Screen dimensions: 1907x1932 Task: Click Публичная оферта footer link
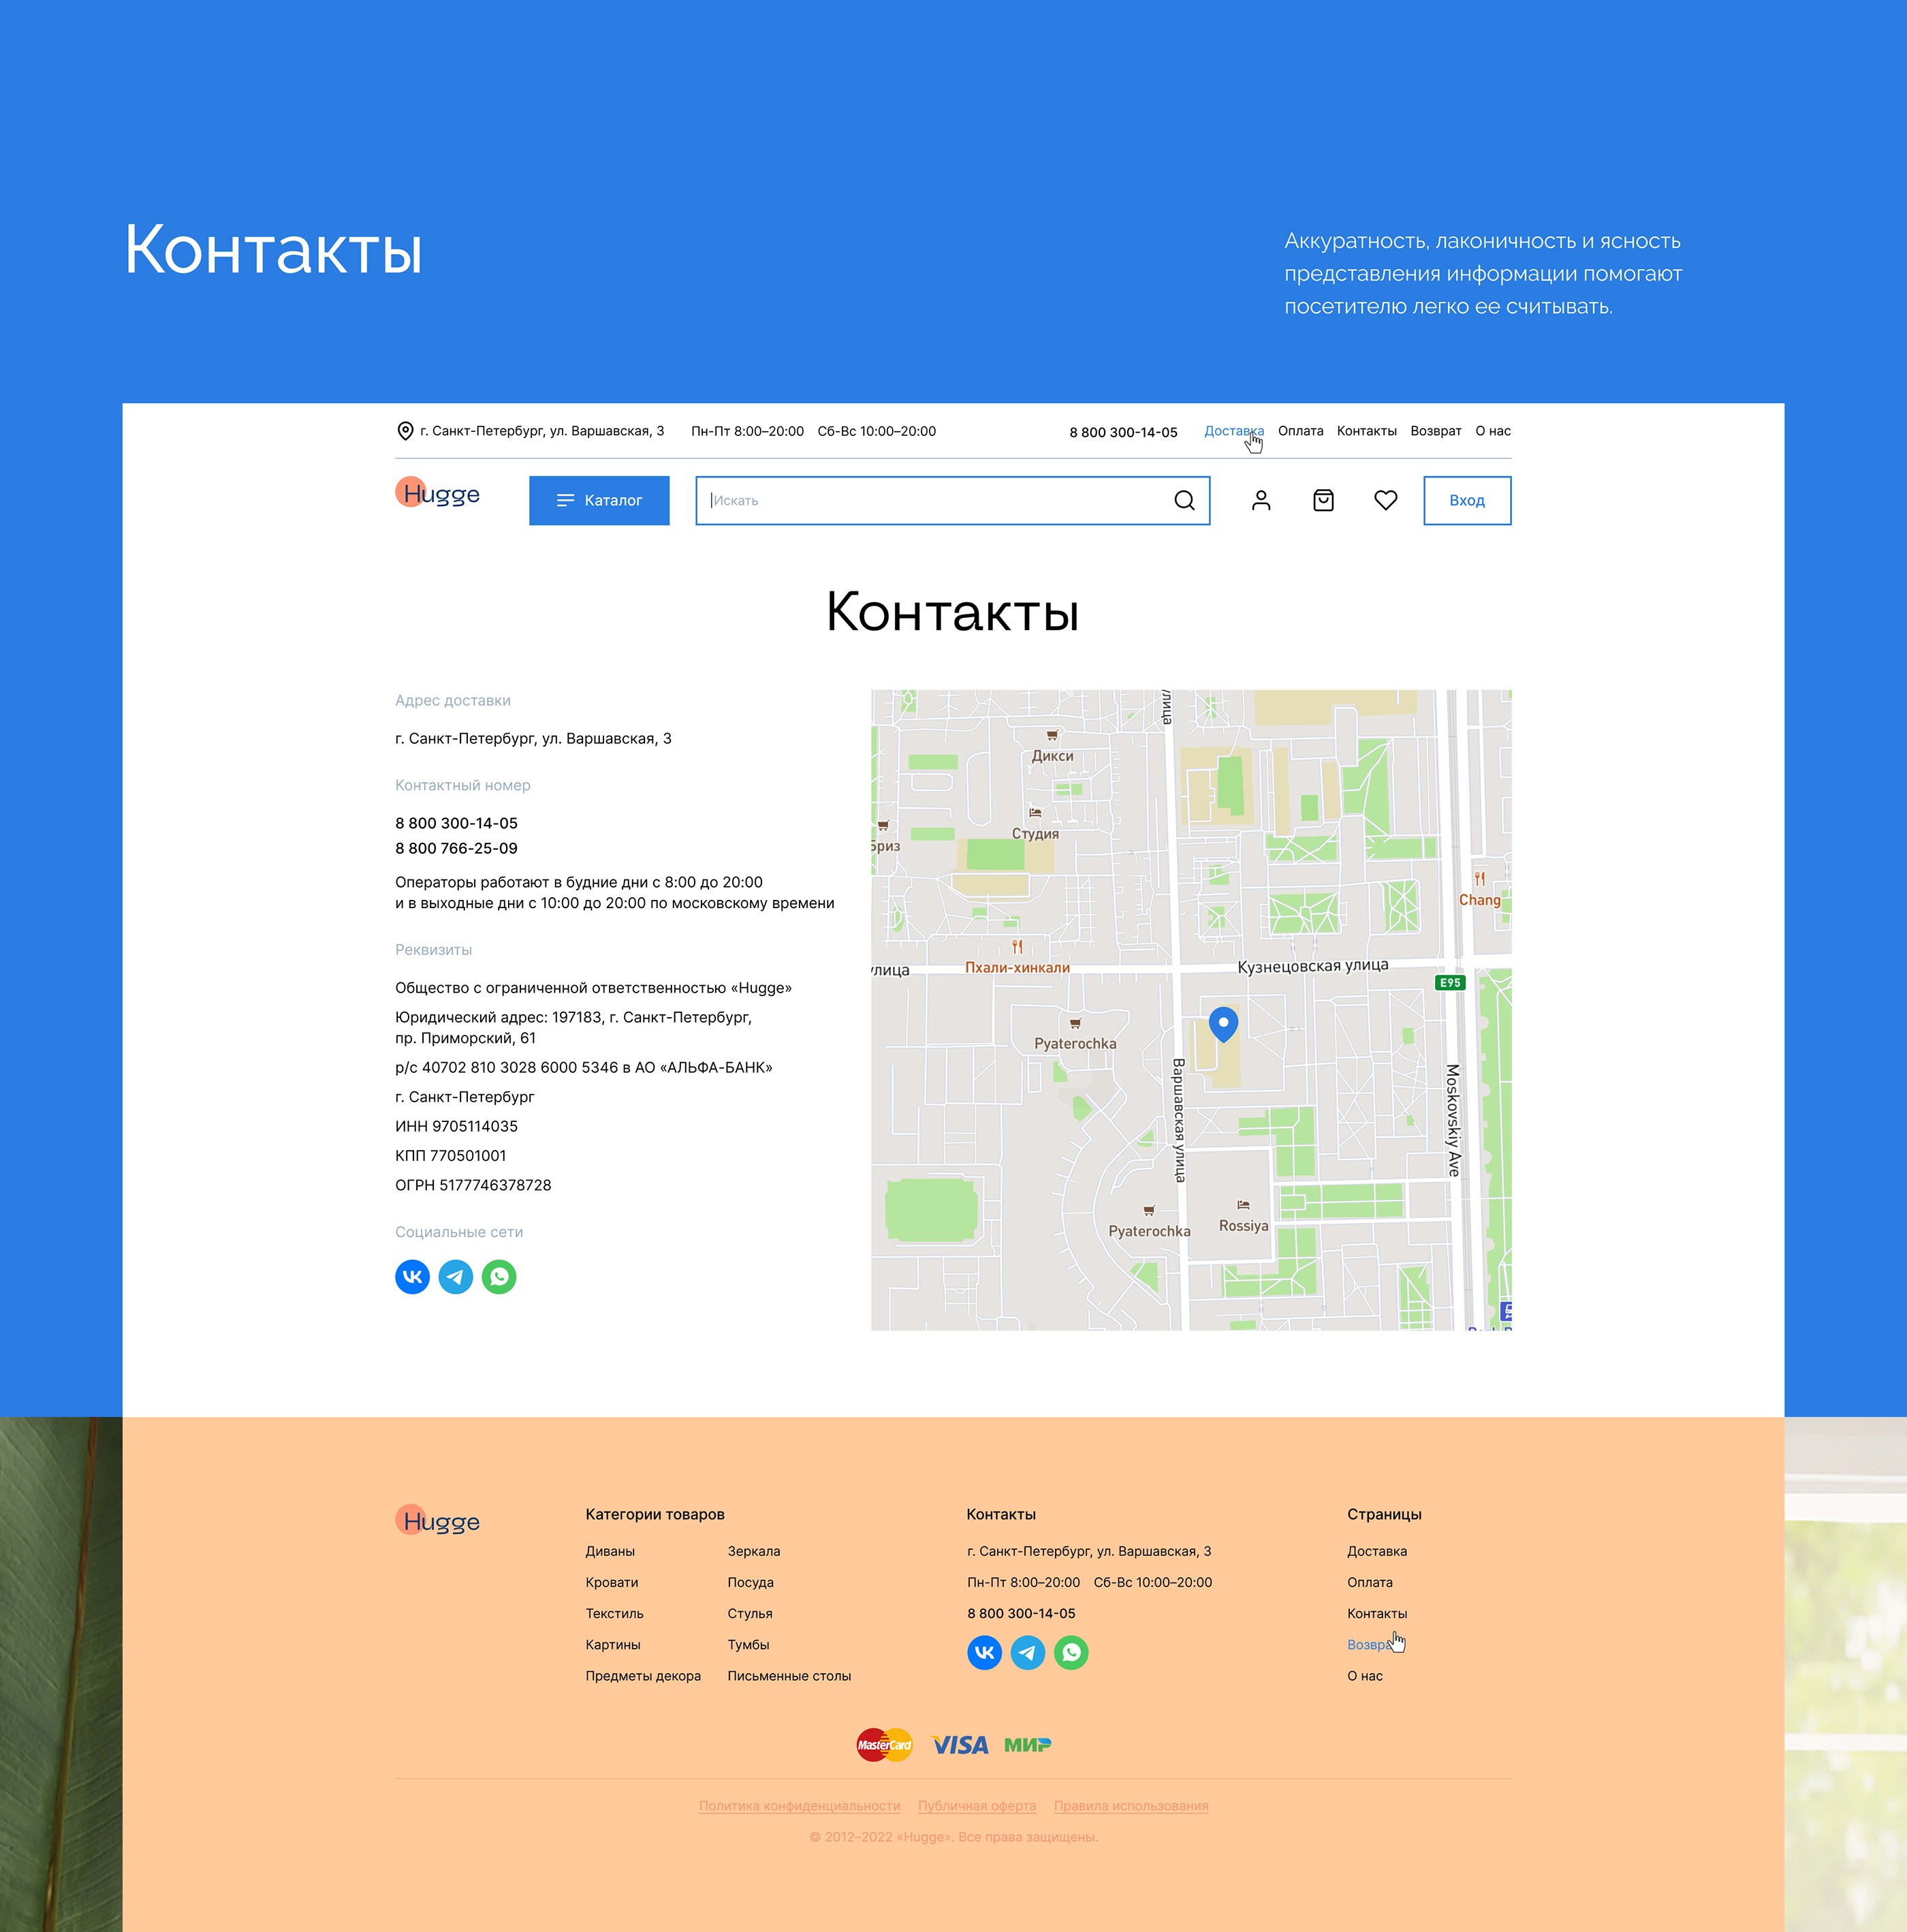976,1806
